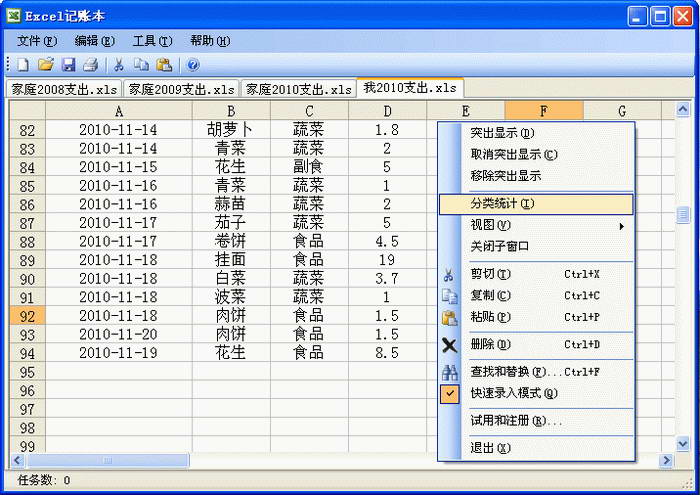Choose 复制(C) Ctrl+C menu item
This screenshot has height=495, width=700.
536,295
